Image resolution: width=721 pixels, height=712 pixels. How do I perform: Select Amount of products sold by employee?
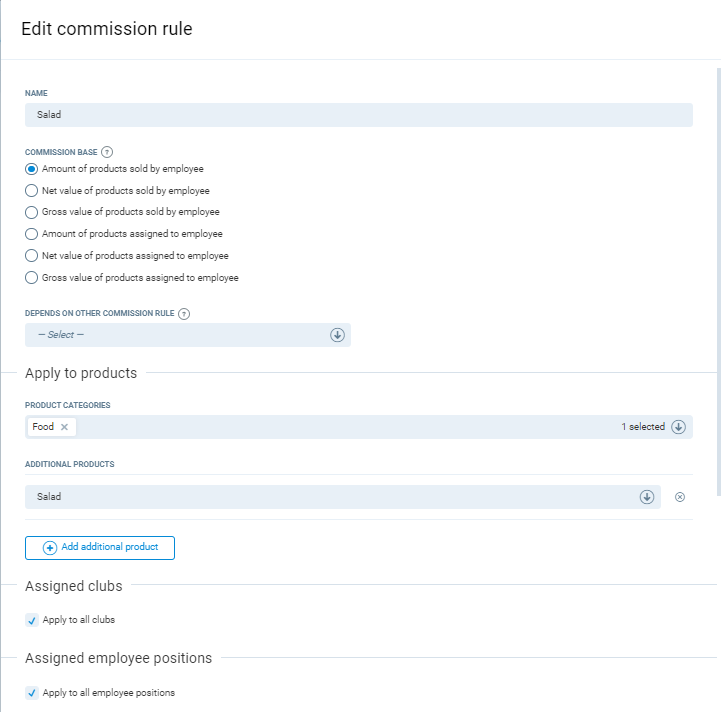point(32,169)
